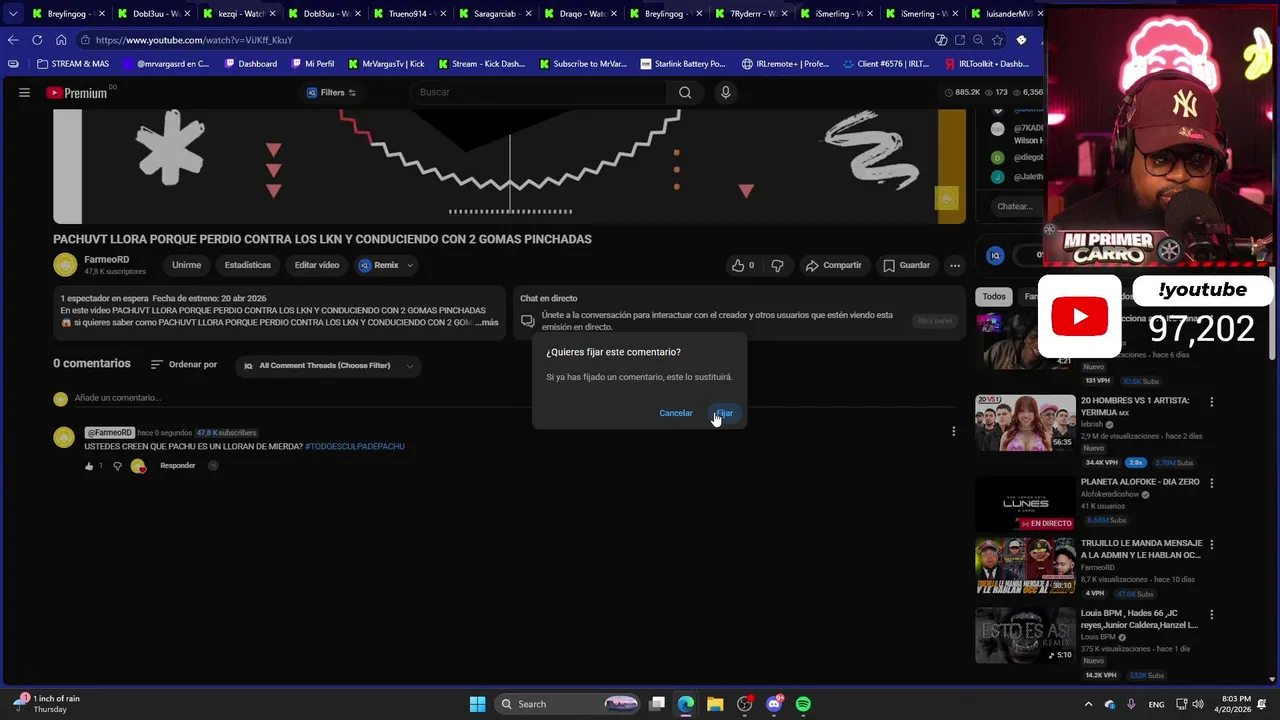Viewport: 1280px width, 720px height.
Task: Dislike the FarmeoRD comment
Action: click(x=117, y=466)
